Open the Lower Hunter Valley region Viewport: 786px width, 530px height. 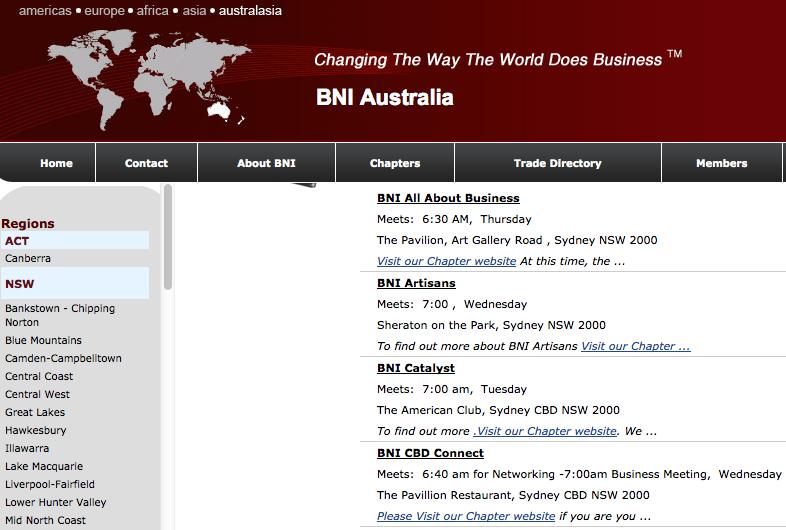[x=56, y=502]
